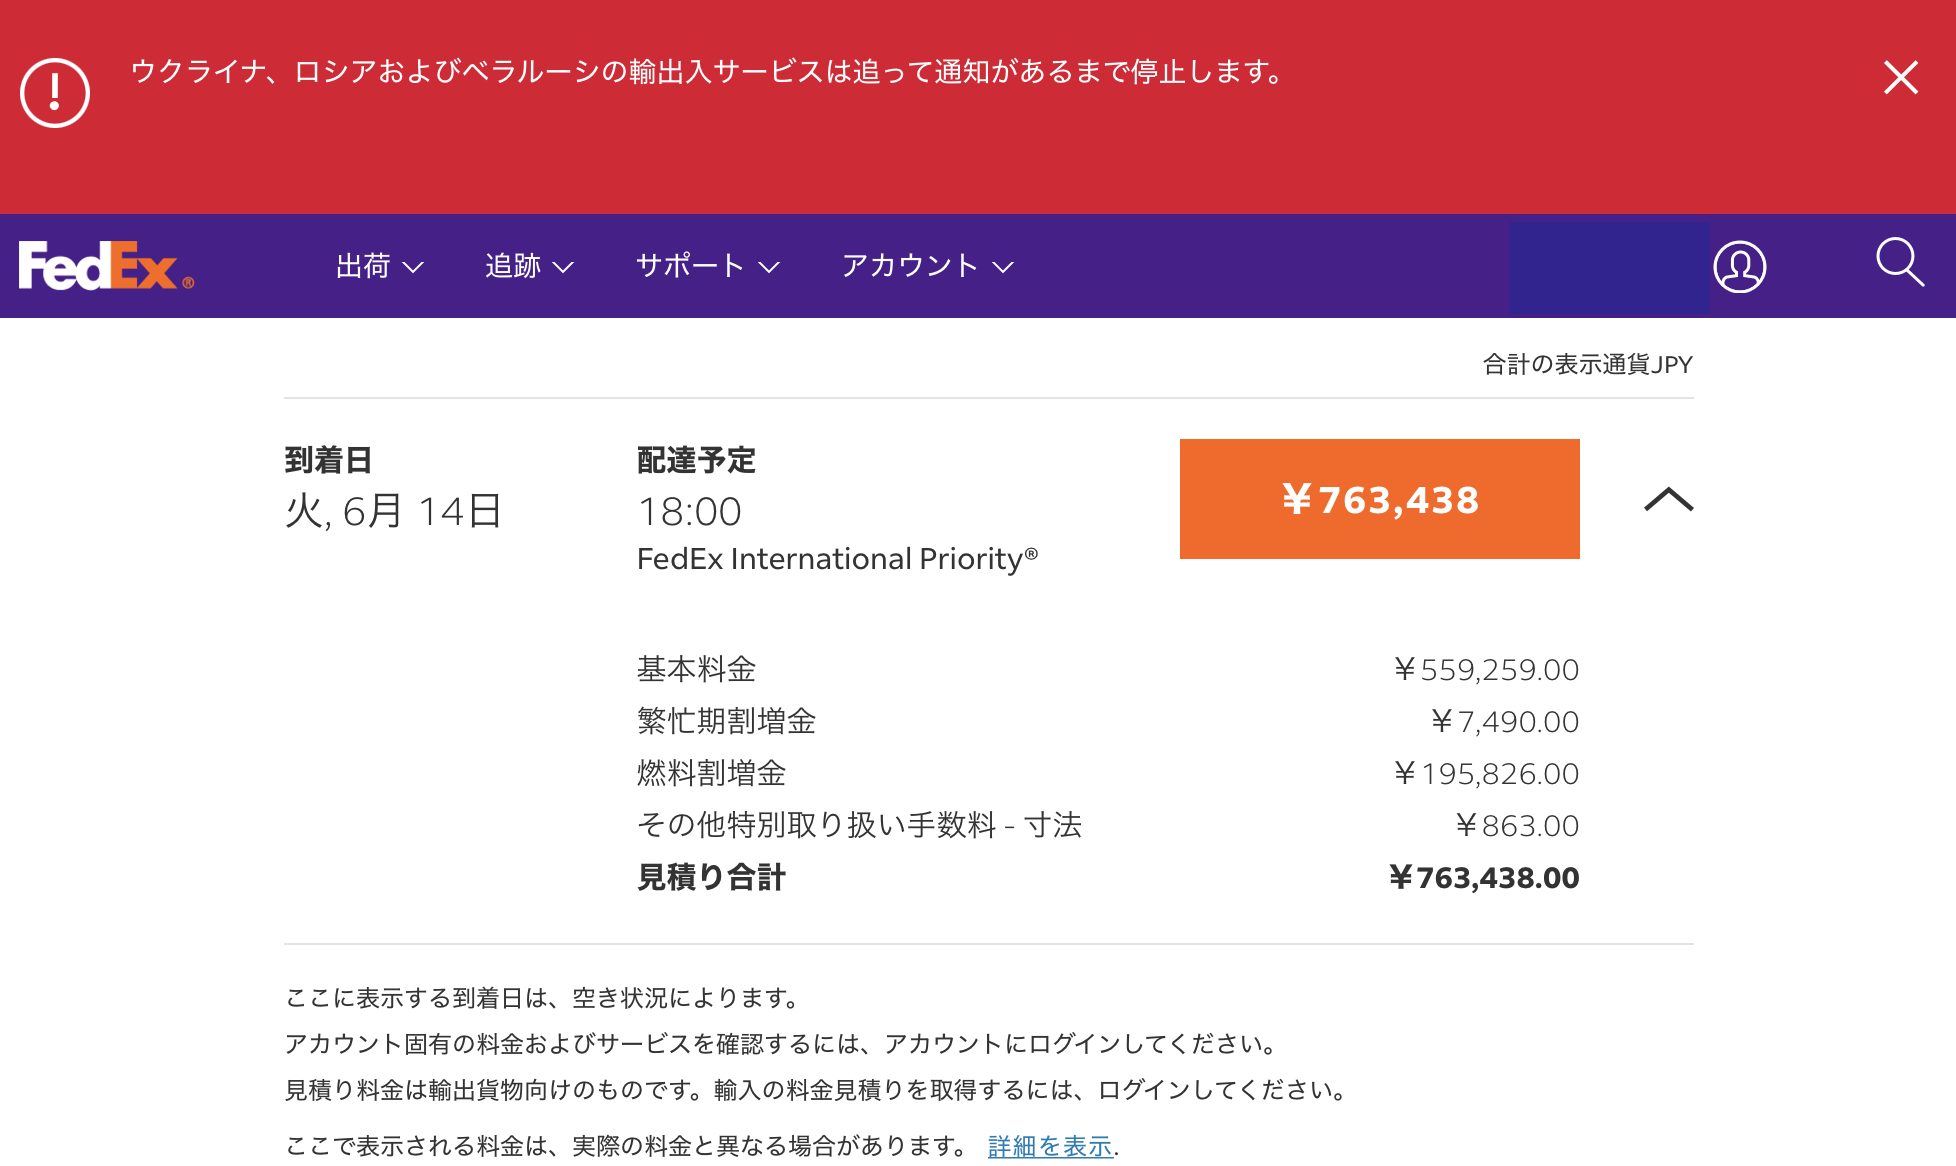This screenshot has height=1166, width=1956.
Task: Open the 詳細を表示 link
Action: [1050, 1146]
